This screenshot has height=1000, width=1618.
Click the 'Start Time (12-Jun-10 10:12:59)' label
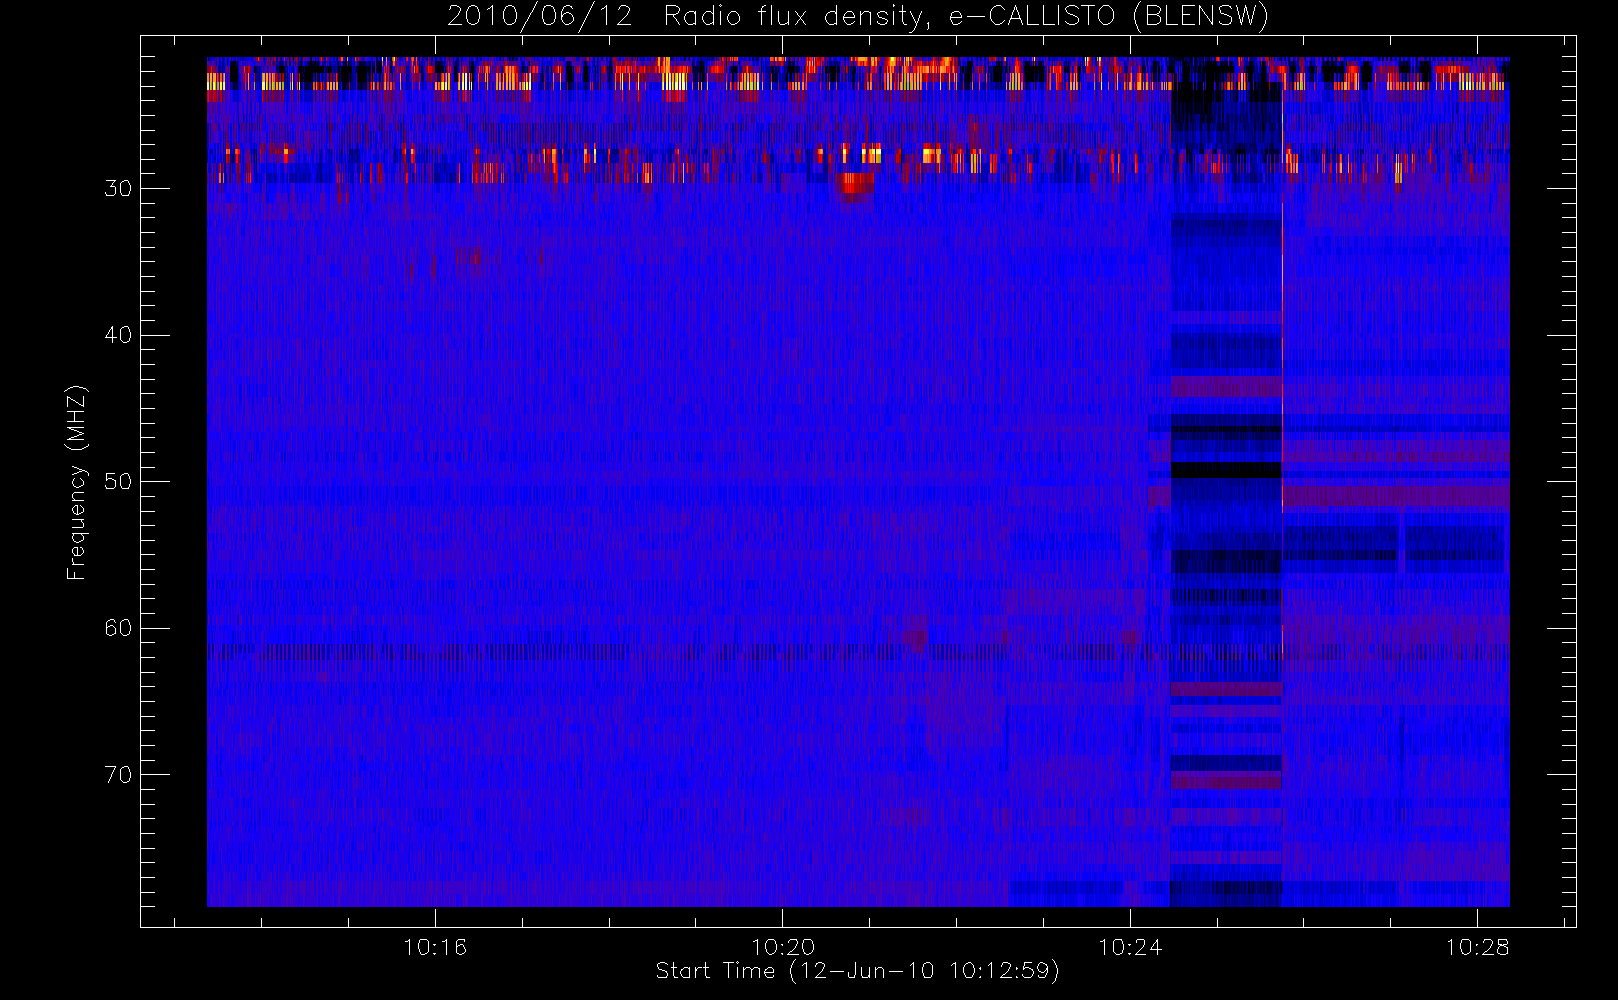pos(857,971)
